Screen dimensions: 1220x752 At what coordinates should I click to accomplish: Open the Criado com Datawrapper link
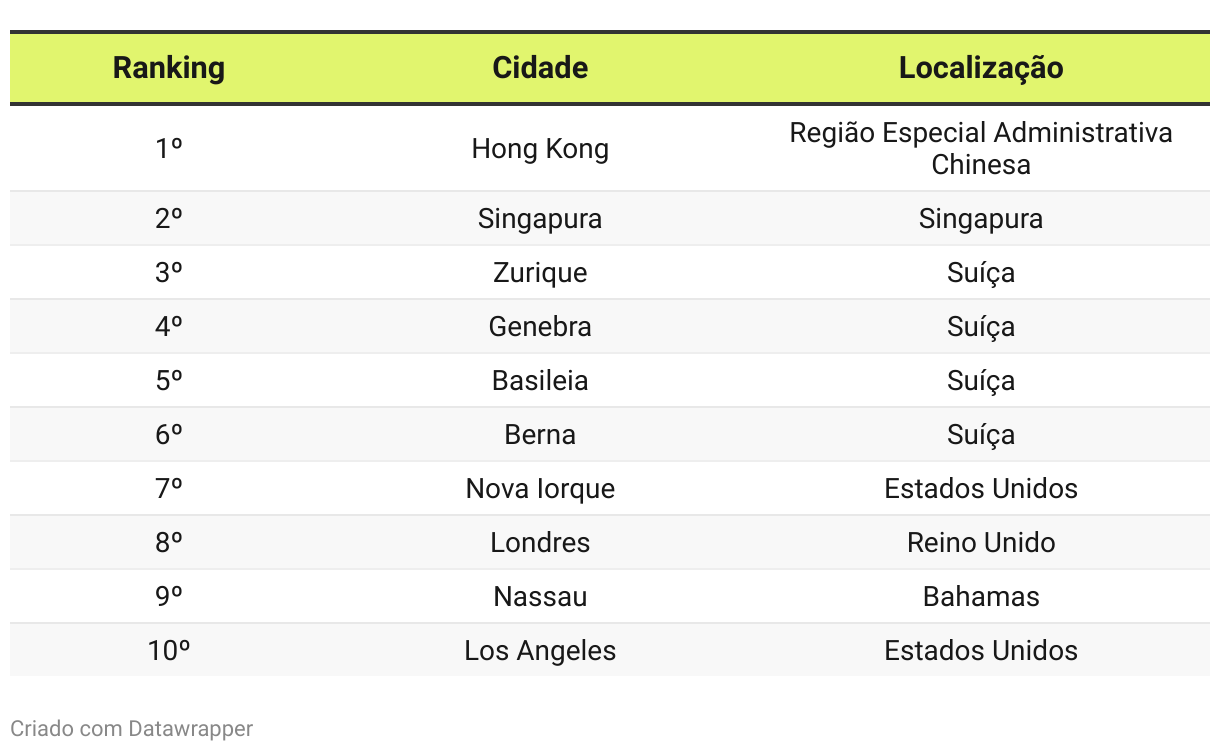click(132, 728)
